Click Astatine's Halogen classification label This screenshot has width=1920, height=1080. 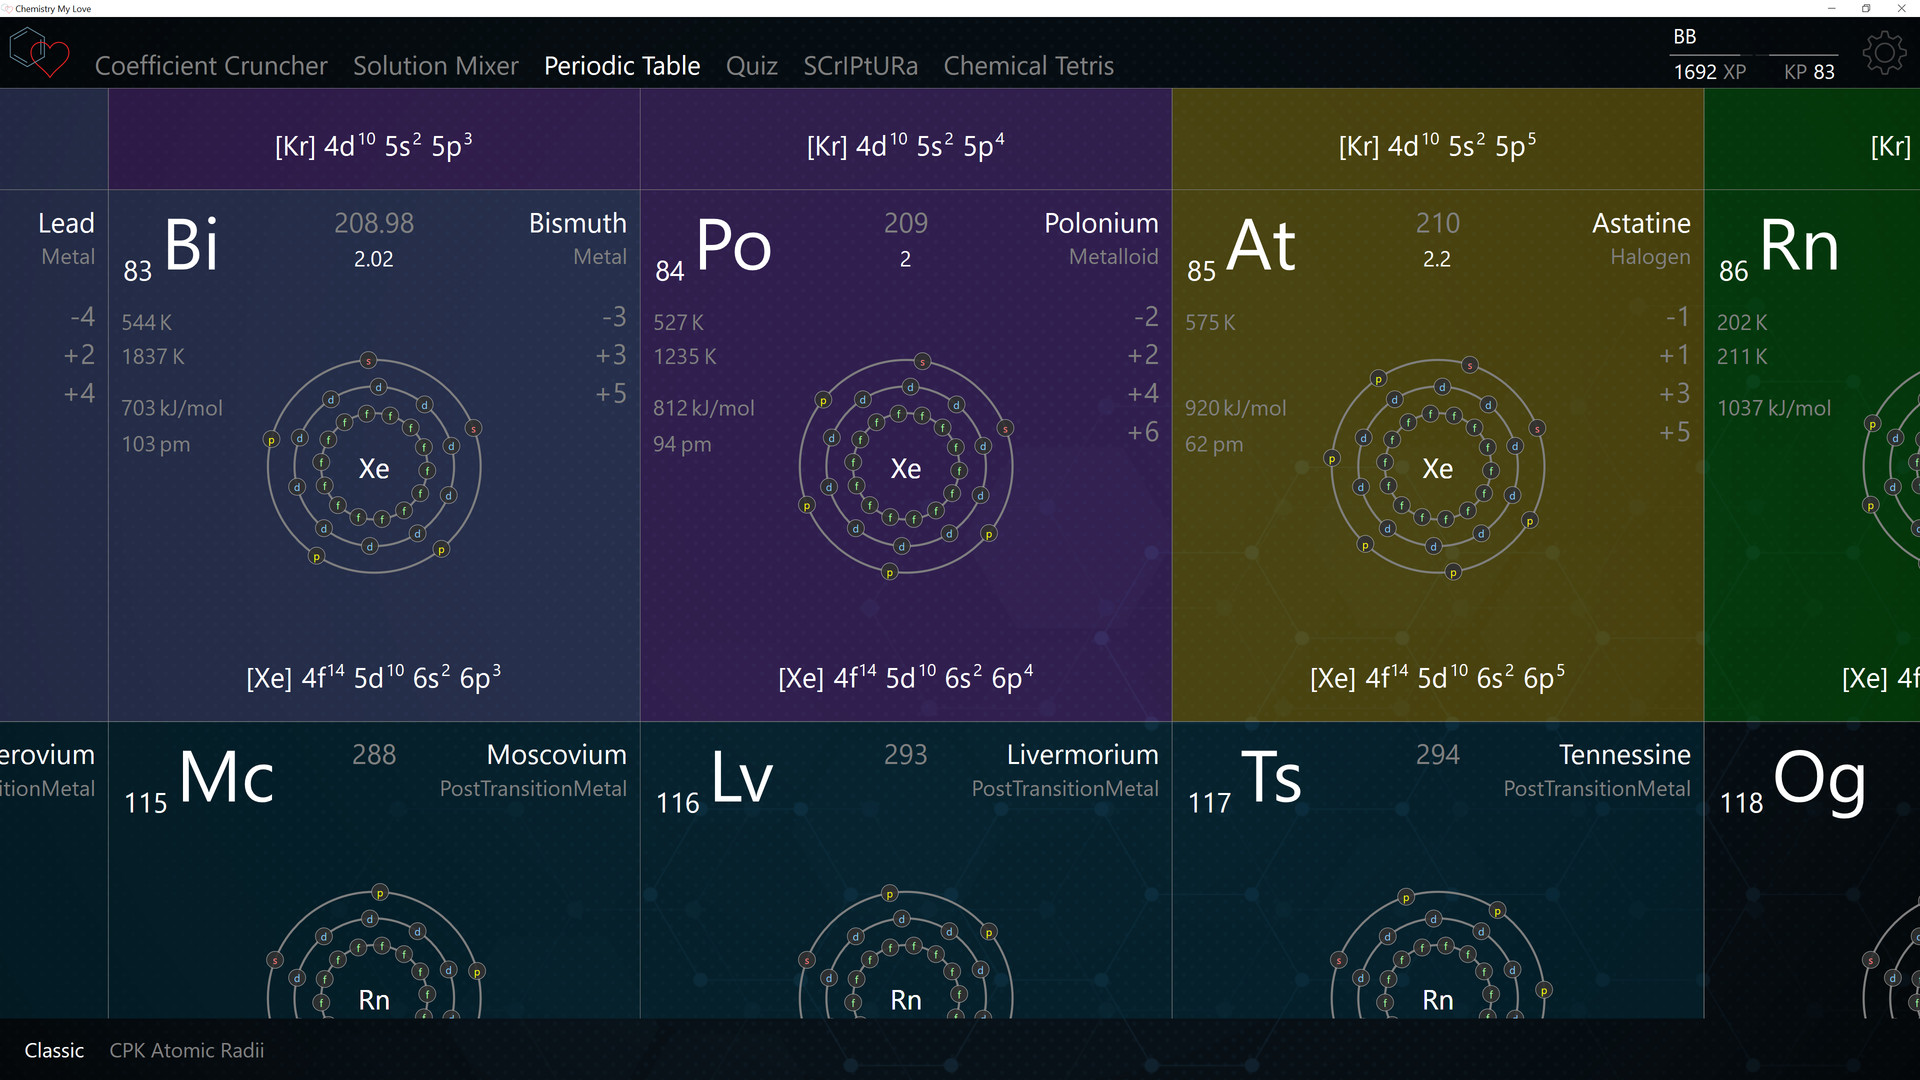click(x=1650, y=257)
